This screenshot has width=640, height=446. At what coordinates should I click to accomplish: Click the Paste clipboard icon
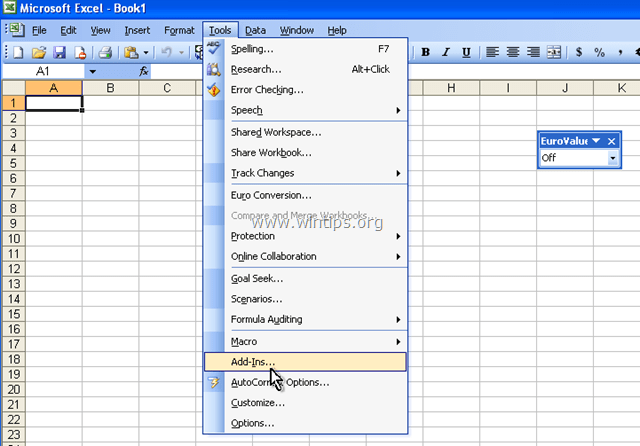tap(131, 52)
